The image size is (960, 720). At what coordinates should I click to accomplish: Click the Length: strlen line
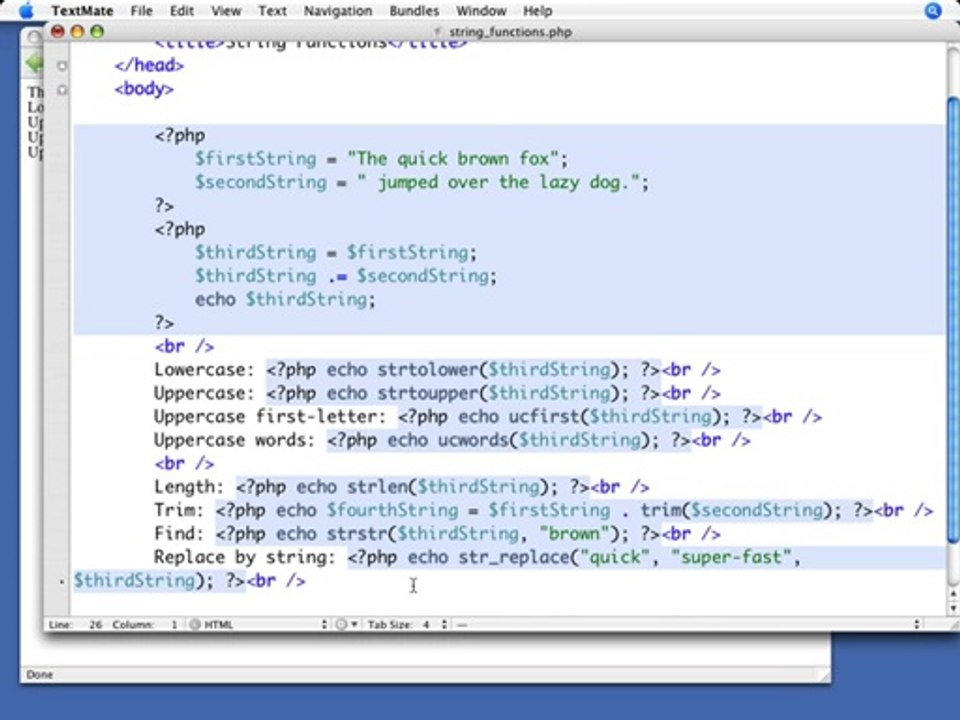[402, 487]
